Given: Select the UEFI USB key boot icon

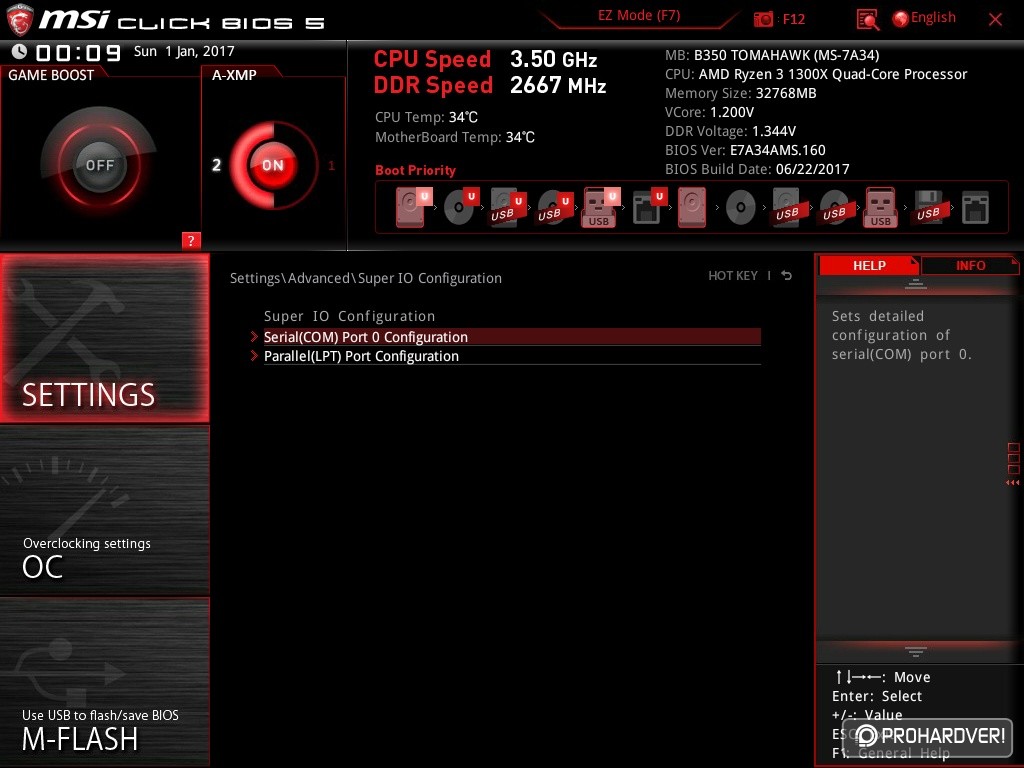Looking at the screenshot, I should coord(600,207).
